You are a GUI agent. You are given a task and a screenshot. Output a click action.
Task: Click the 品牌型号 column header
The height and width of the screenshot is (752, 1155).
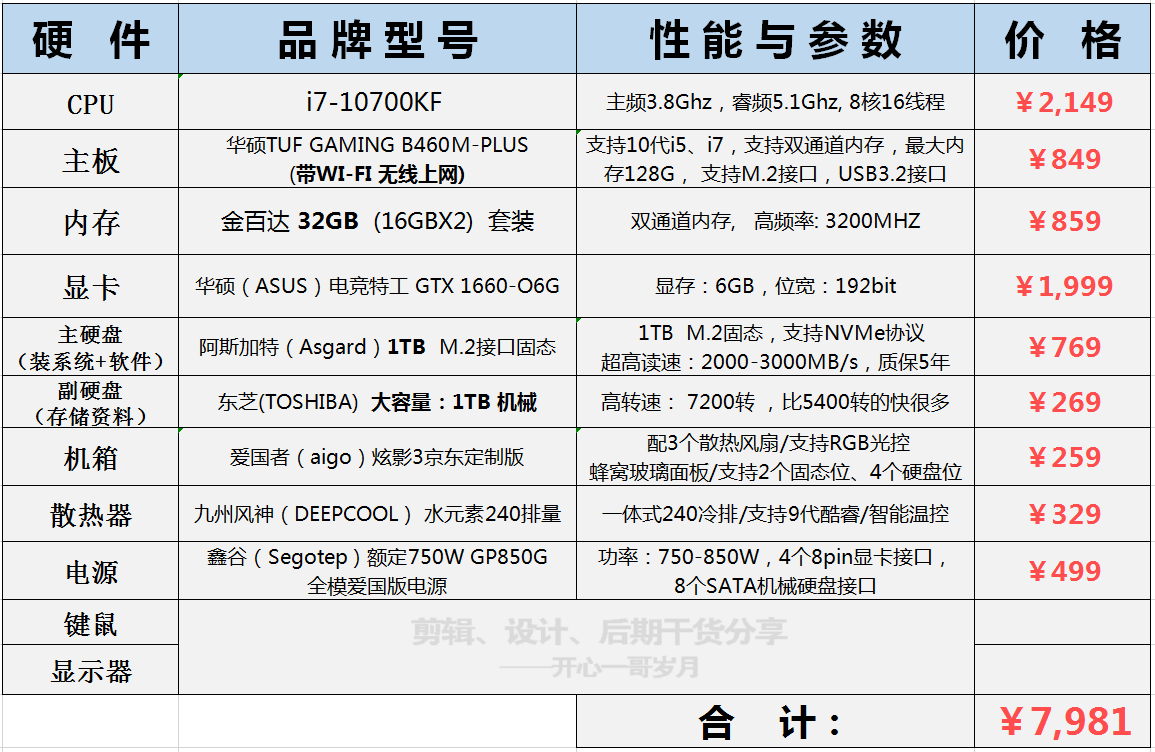(x=377, y=38)
